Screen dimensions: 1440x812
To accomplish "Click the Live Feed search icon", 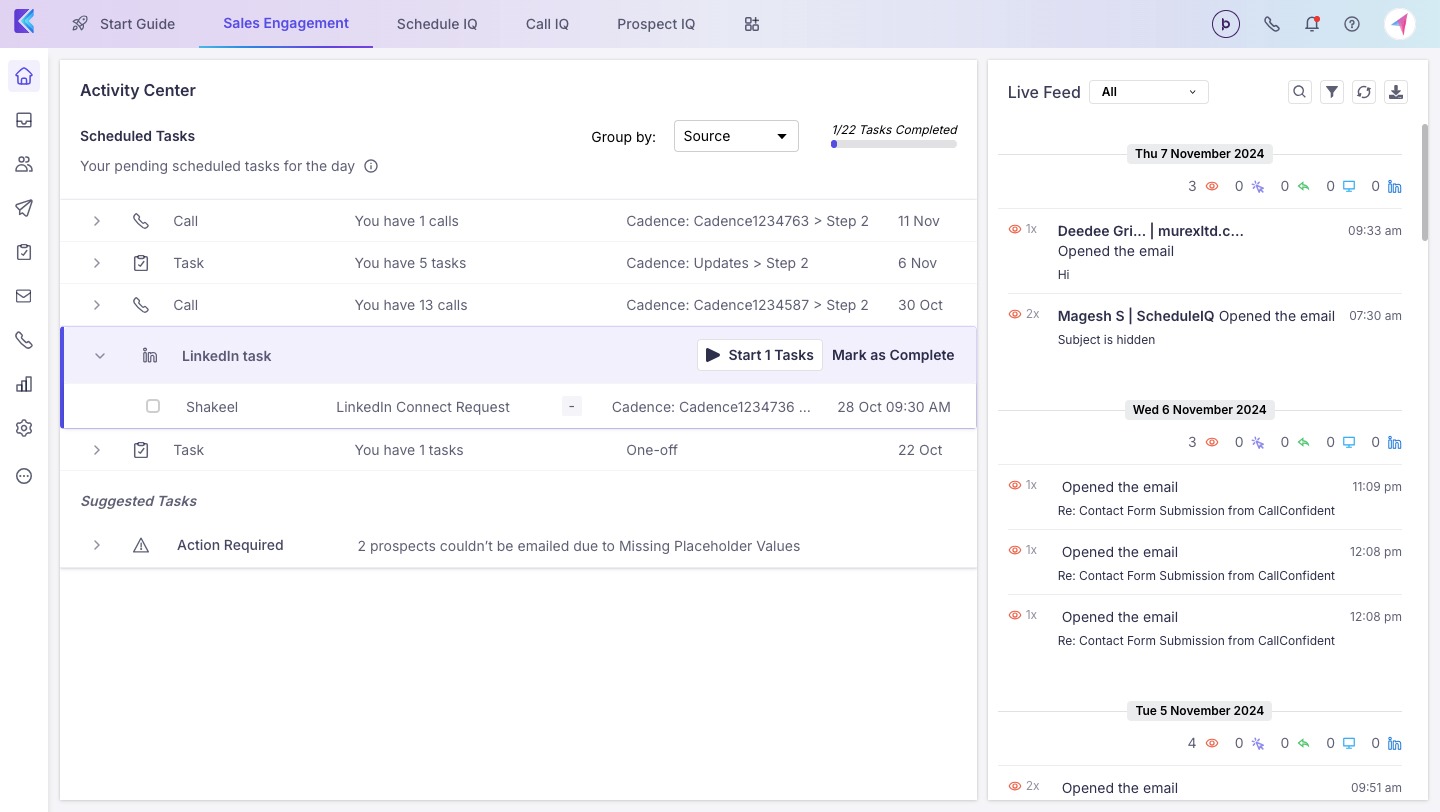I will tap(1299, 92).
